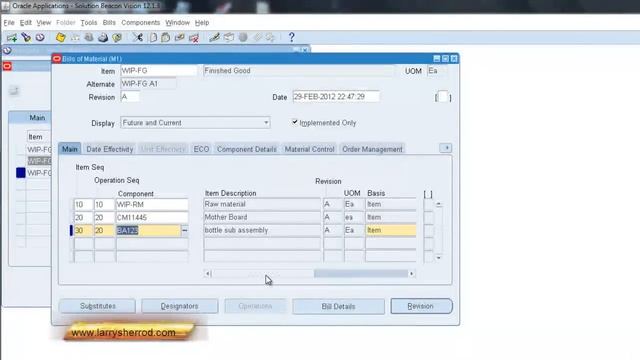Click the Print toolbar icon
This screenshot has height=360, width=640.
103,38
